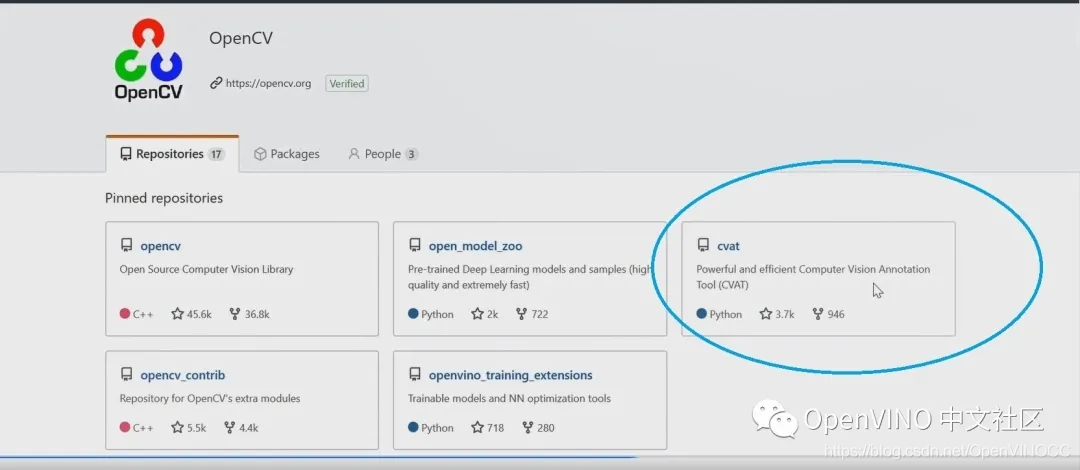Click the repo icon beside openvino_training_extensions
Viewport: 1080px width, 470px height.
415,375
